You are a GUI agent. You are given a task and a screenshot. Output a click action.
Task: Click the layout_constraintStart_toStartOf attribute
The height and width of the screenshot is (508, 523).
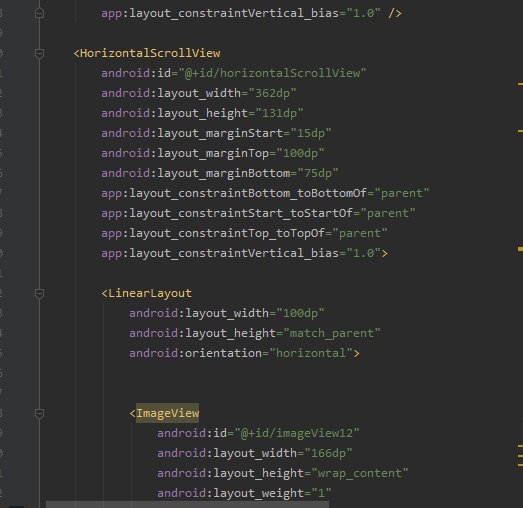pos(241,213)
